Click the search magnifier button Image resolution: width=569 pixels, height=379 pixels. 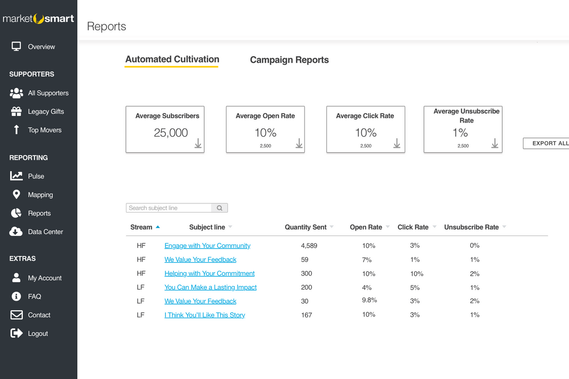[220, 208]
